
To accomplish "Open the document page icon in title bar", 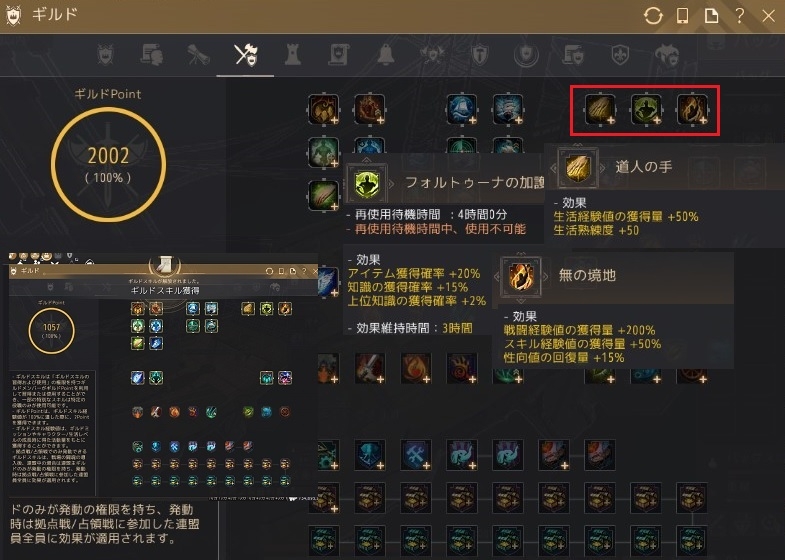I will [711, 16].
